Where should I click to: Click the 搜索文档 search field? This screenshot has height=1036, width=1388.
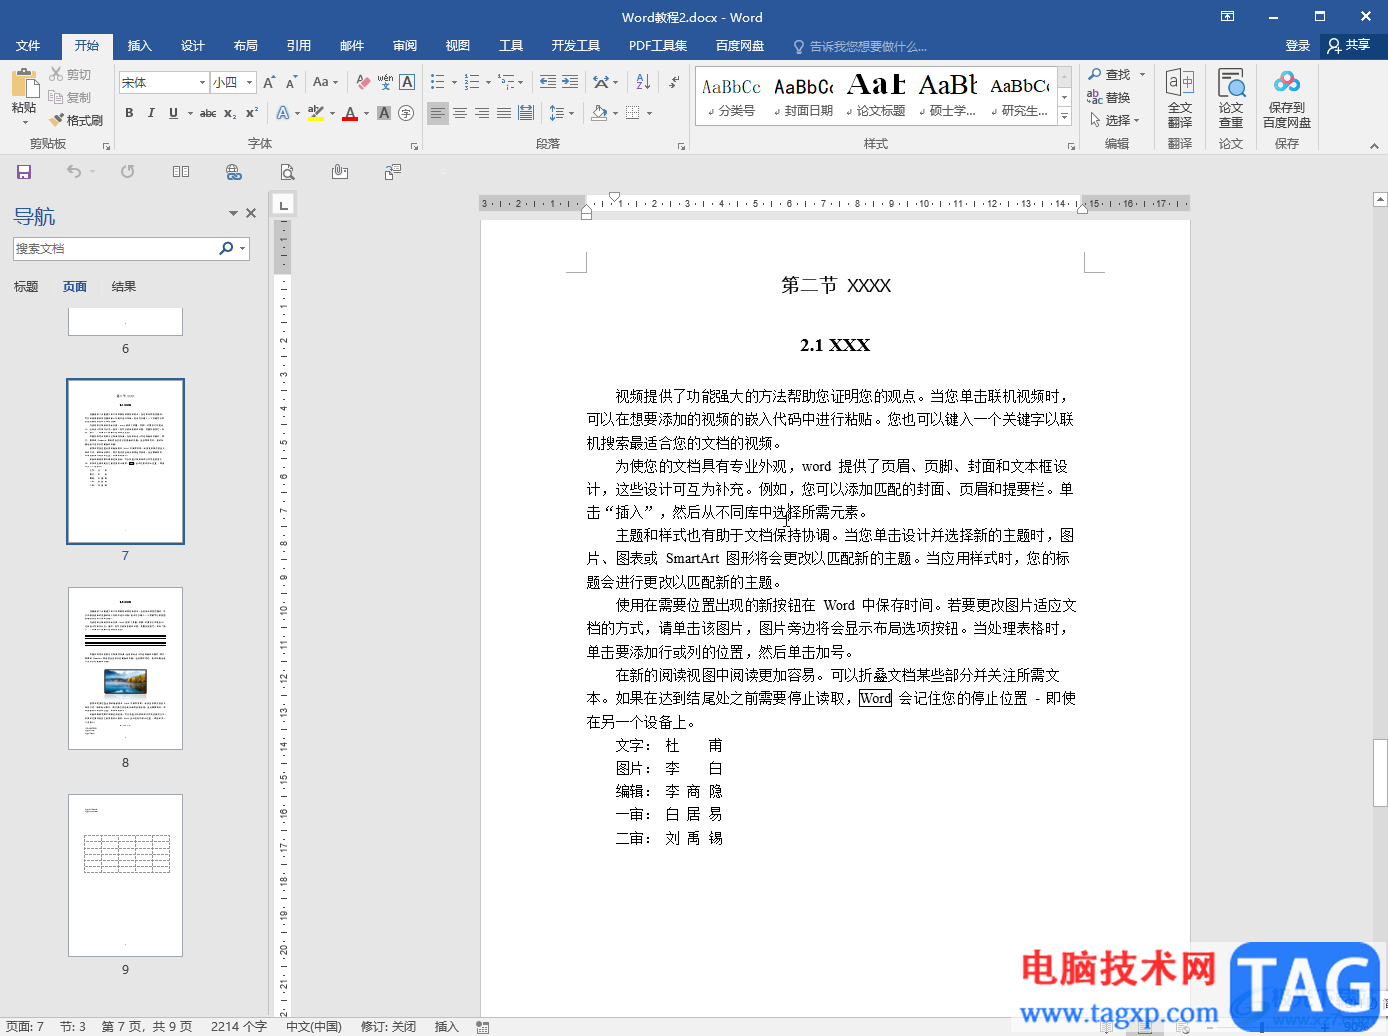[115, 248]
